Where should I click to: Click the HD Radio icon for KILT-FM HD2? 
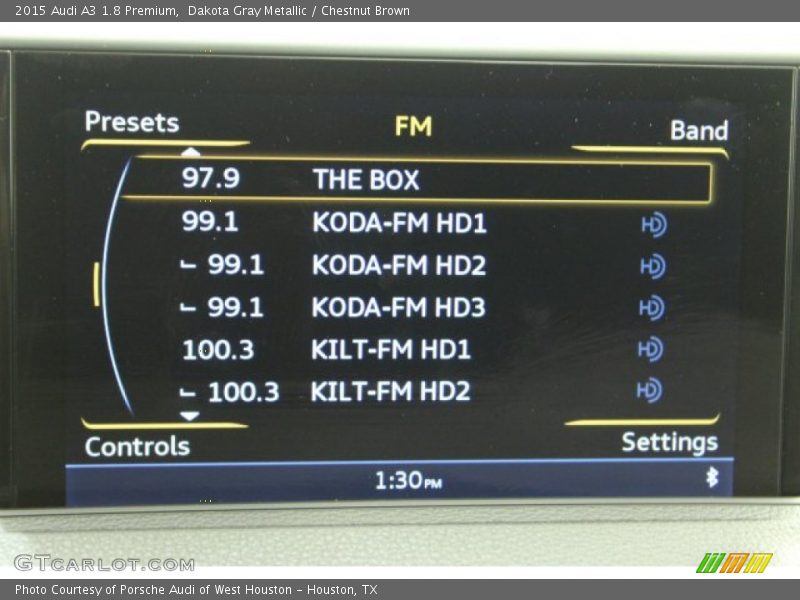(650, 390)
